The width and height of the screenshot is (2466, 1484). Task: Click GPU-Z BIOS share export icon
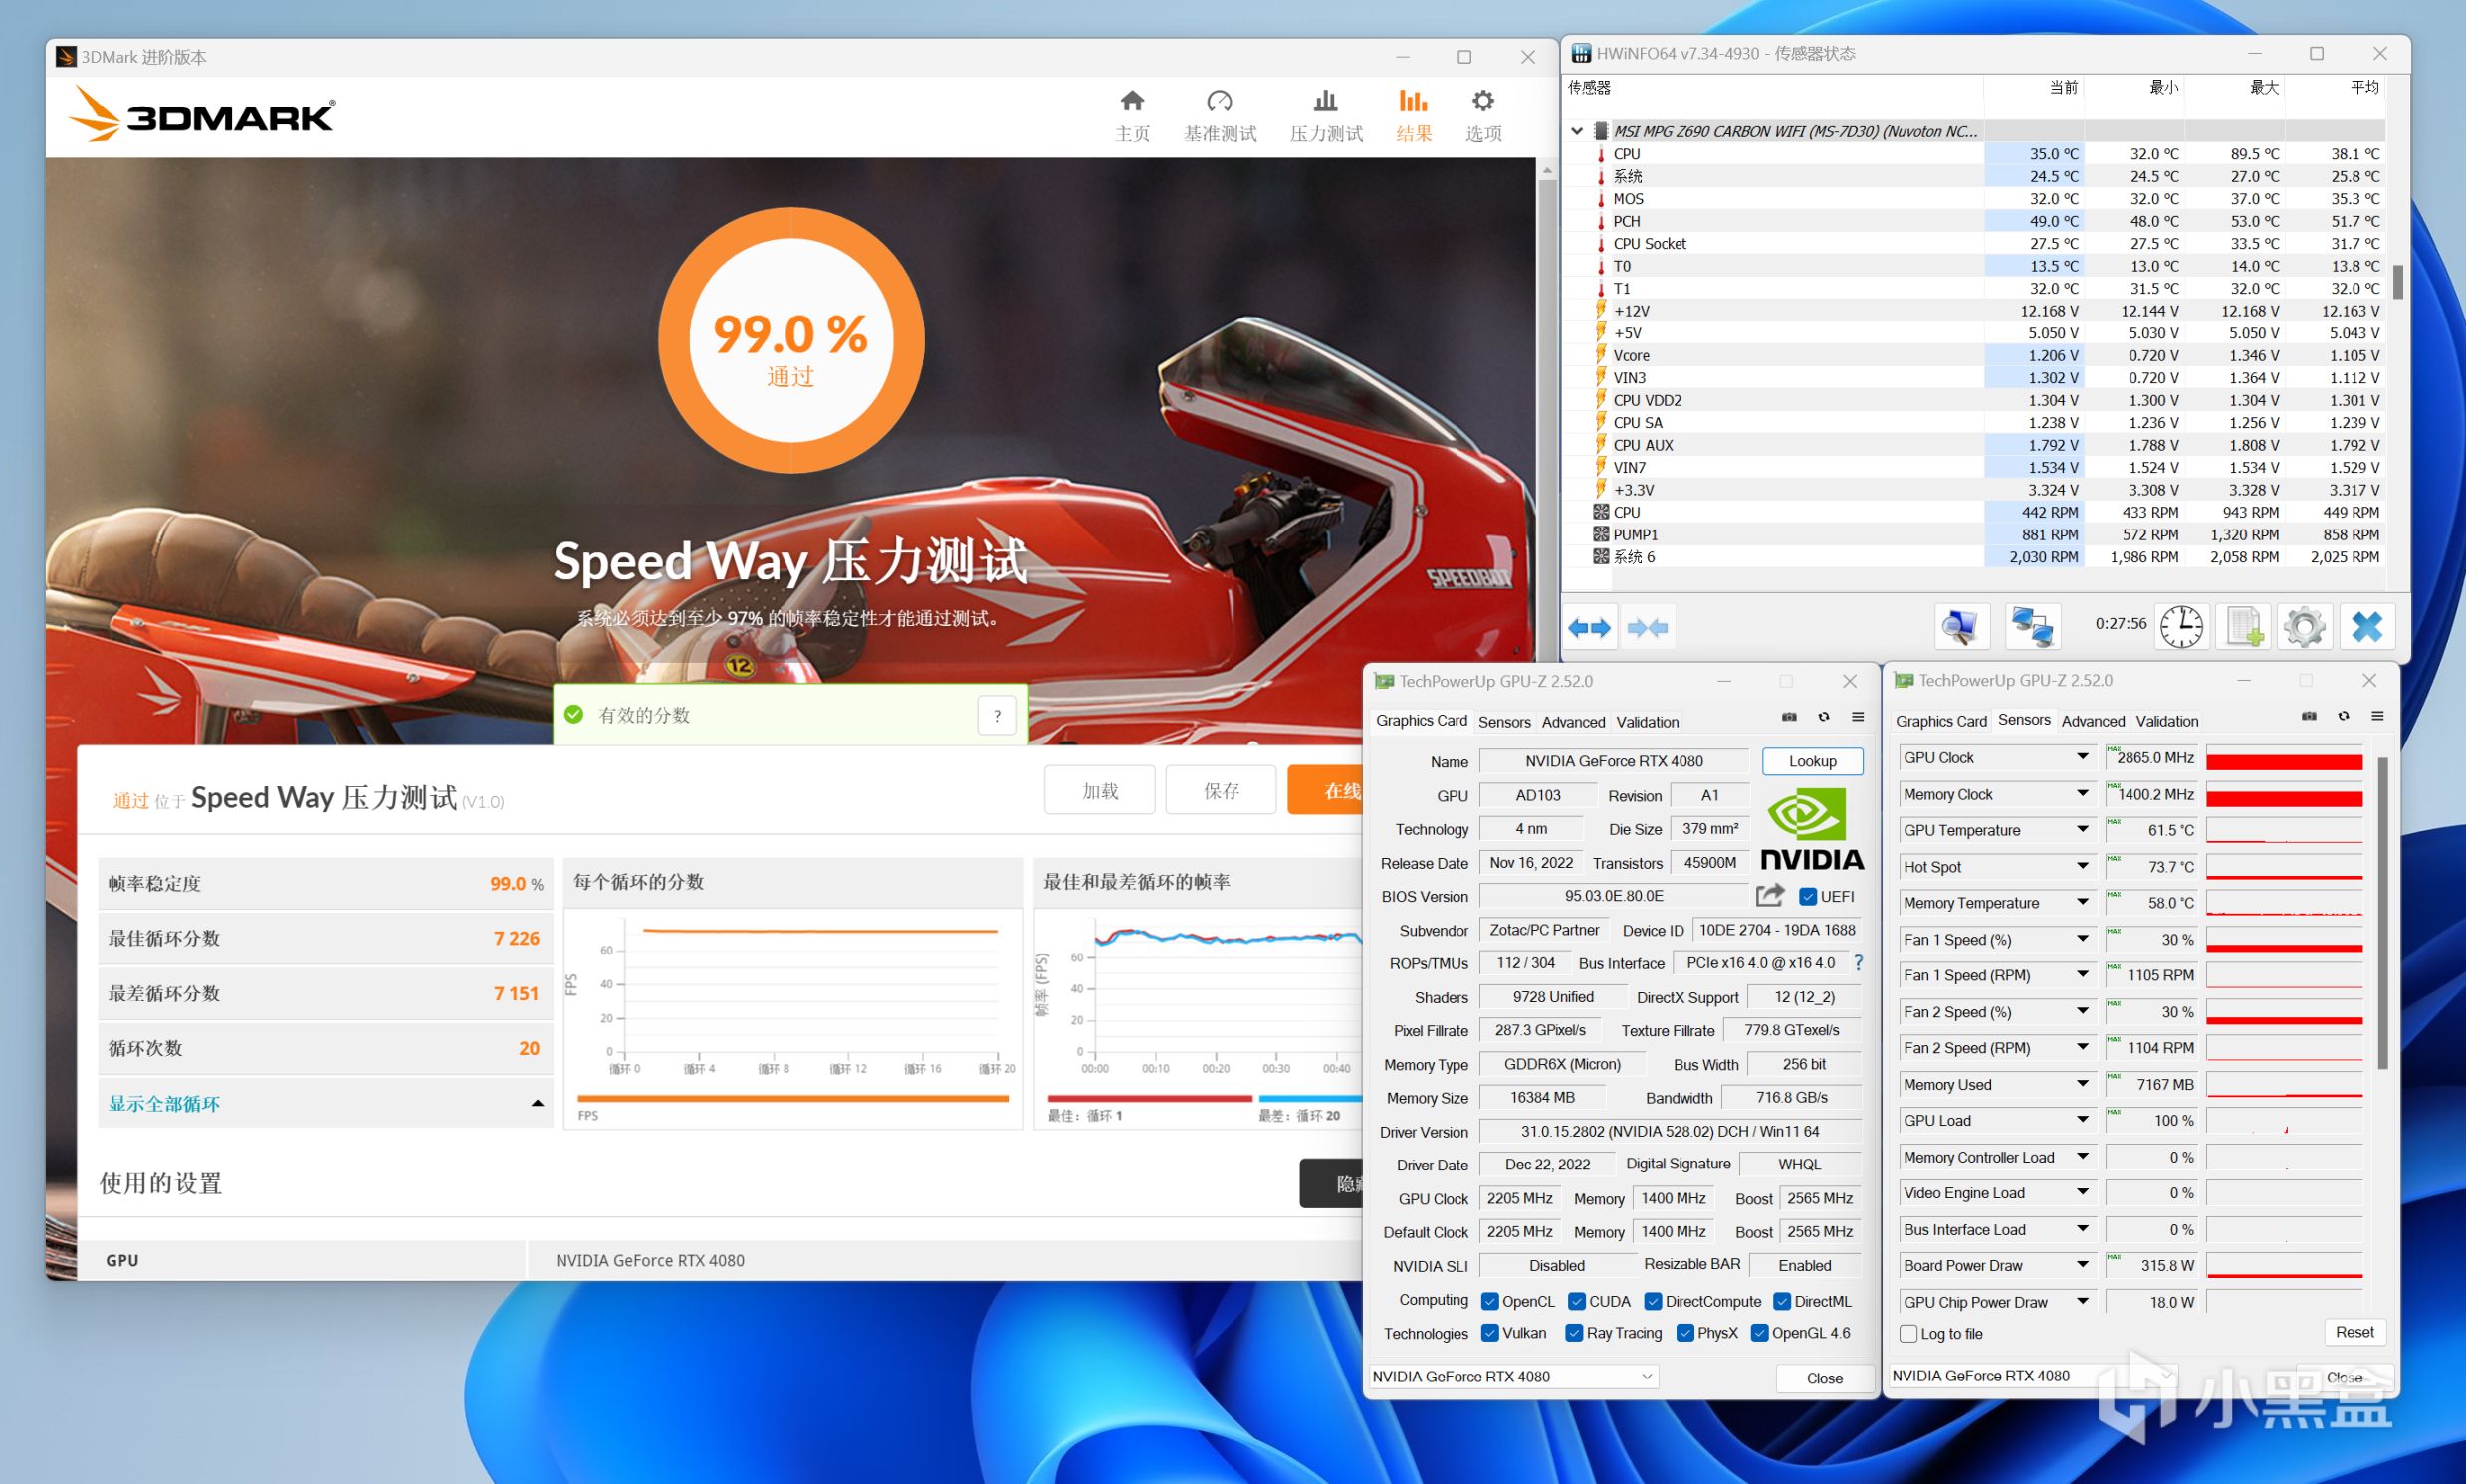click(x=1770, y=896)
